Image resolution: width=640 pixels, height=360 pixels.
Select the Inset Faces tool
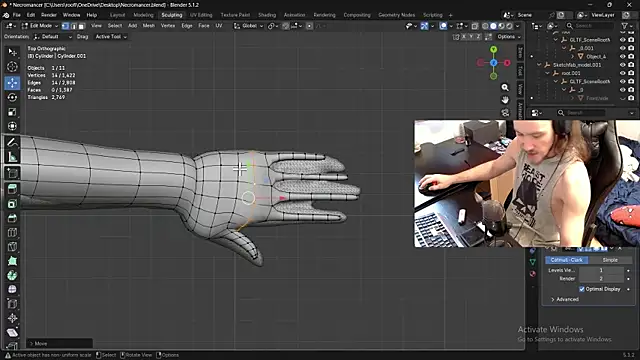tap(12, 203)
